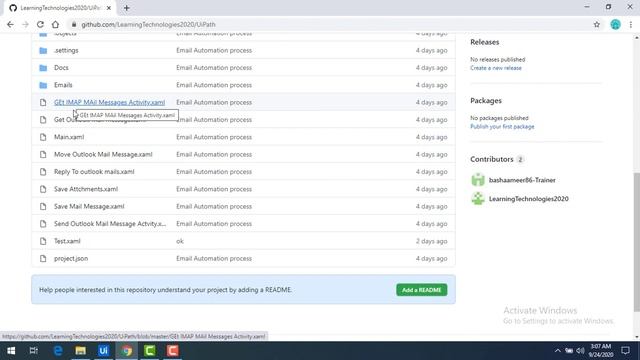Open Chrome profile avatar
Image resolution: width=640 pixels, height=360 pixels.
point(615,24)
